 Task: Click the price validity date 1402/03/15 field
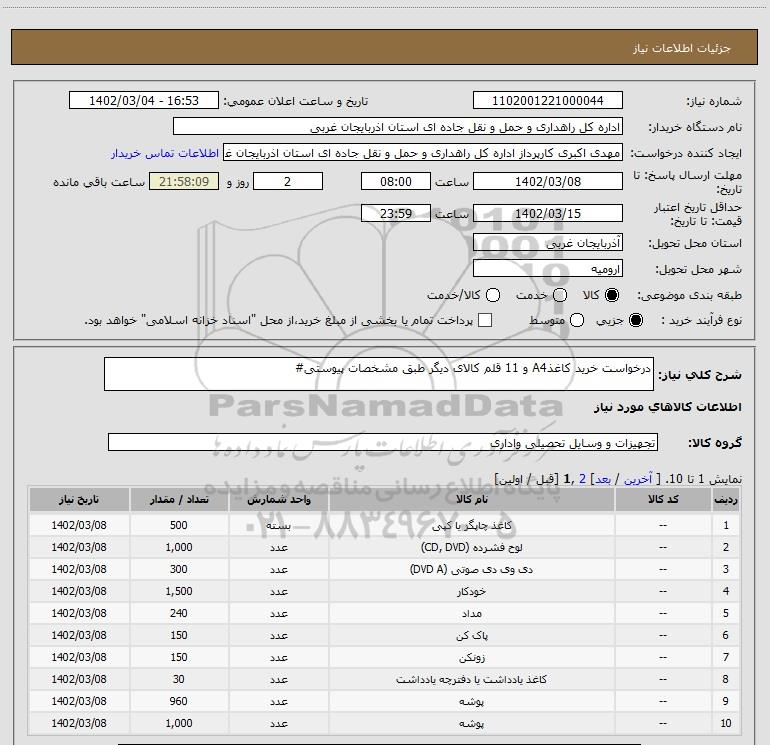coord(548,213)
